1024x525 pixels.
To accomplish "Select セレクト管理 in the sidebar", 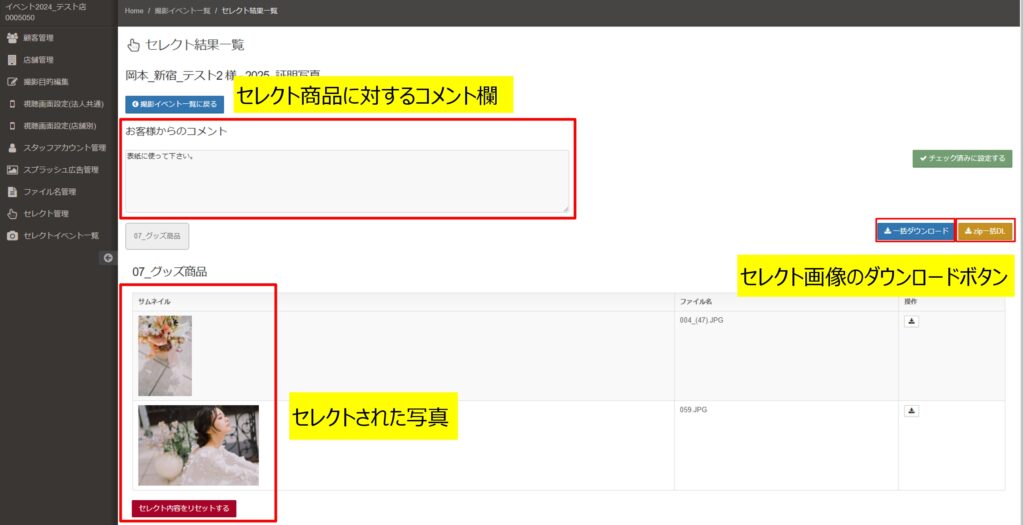I will click(x=45, y=214).
